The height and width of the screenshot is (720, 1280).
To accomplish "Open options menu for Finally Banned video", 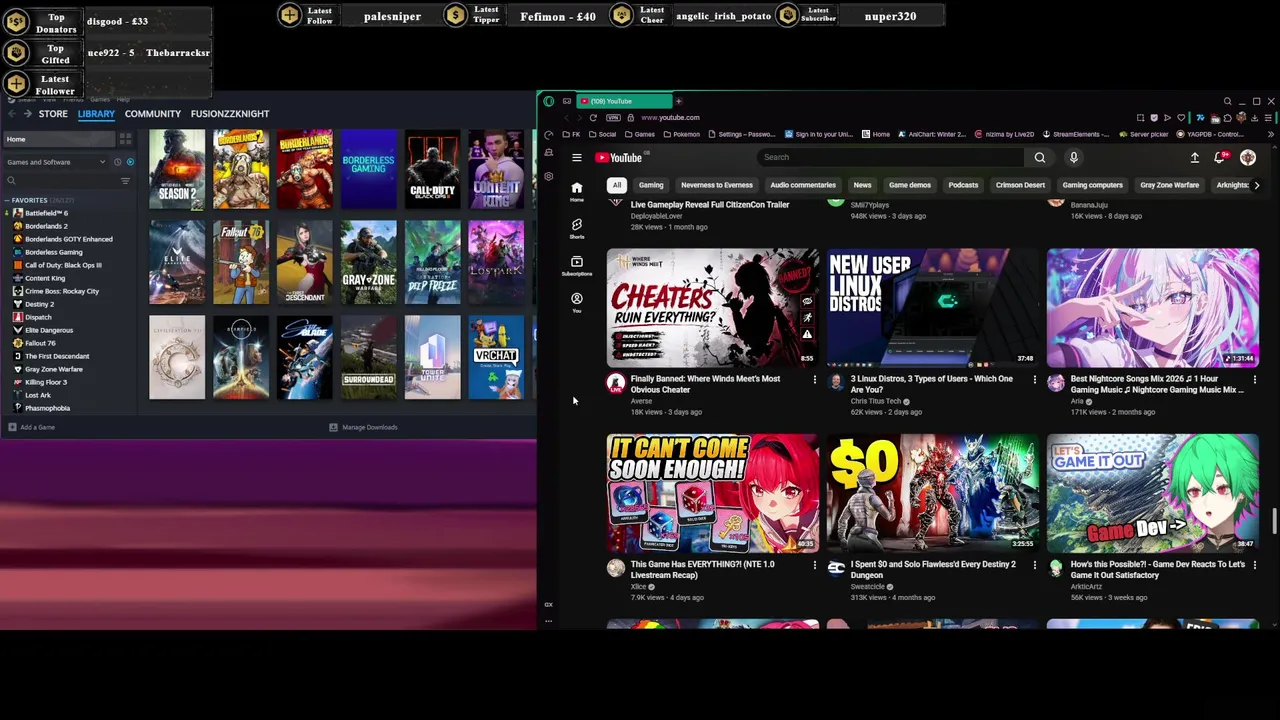I will tap(814, 380).
